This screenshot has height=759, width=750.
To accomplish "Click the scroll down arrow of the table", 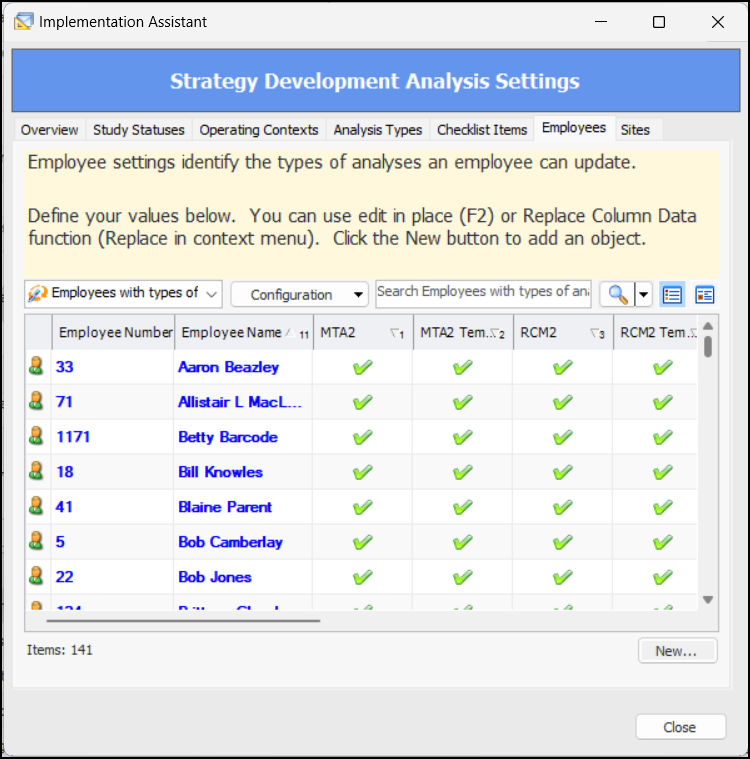I will coord(708,600).
